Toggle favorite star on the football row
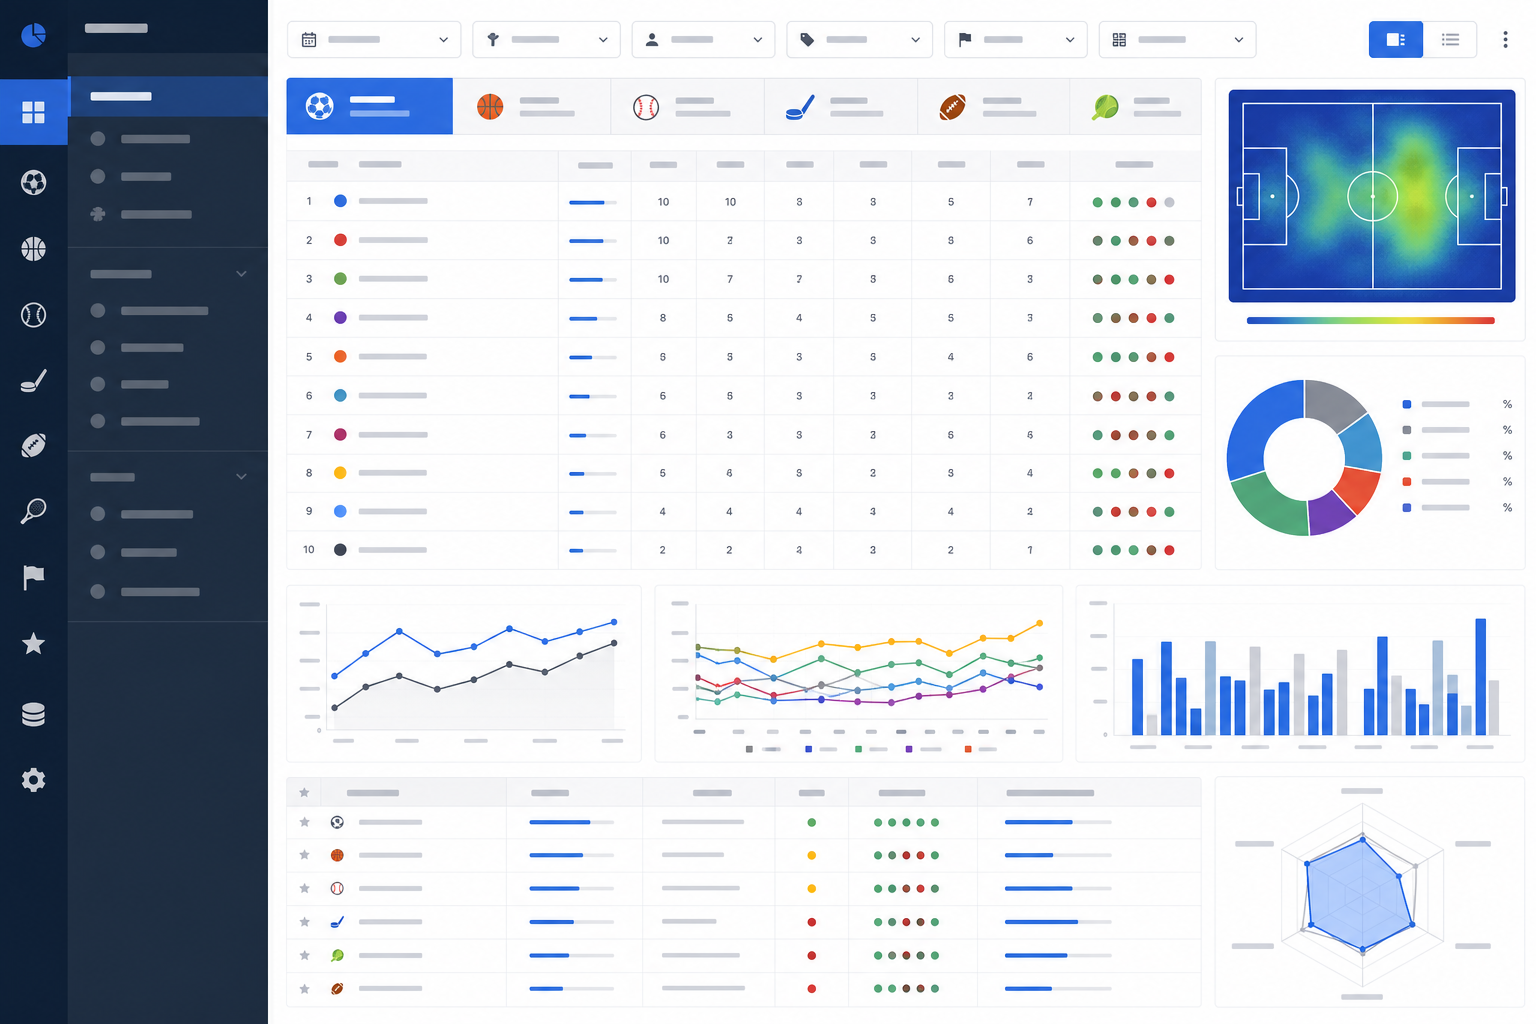Viewport: 1536px width, 1024px height. coord(304,988)
